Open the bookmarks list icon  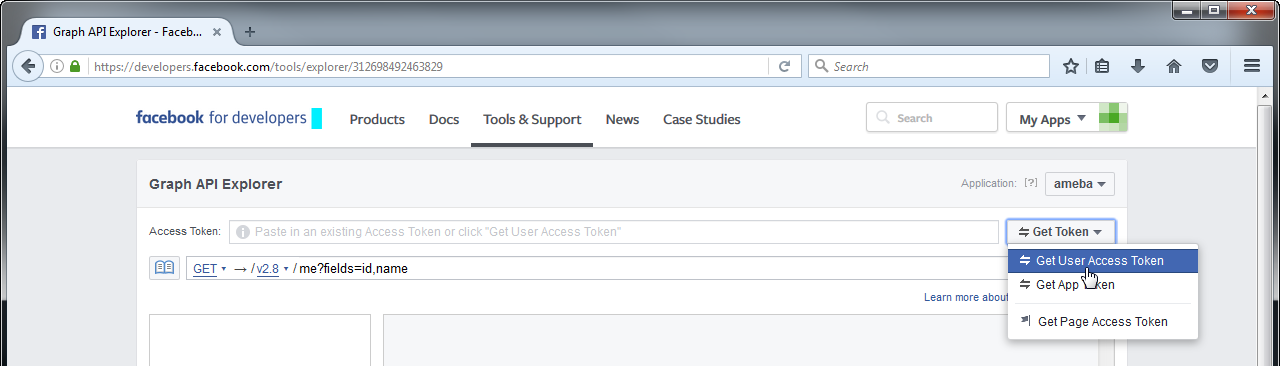pyautogui.click(x=1103, y=67)
